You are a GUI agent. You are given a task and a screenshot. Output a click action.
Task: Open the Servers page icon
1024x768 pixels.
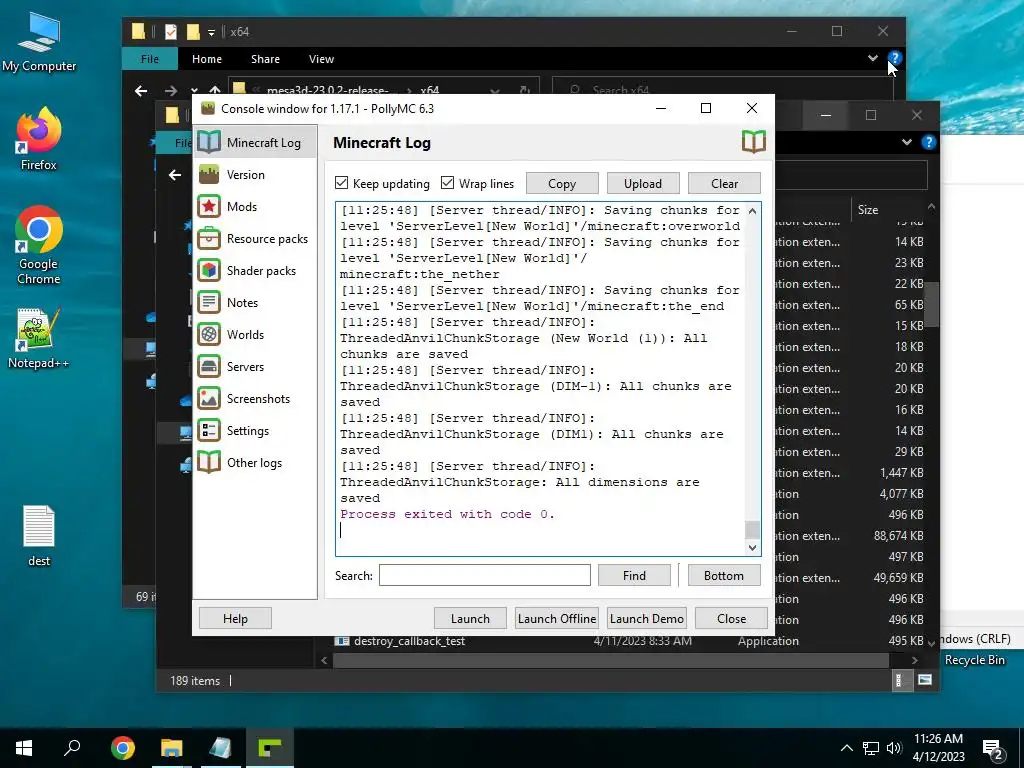(x=209, y=366)
